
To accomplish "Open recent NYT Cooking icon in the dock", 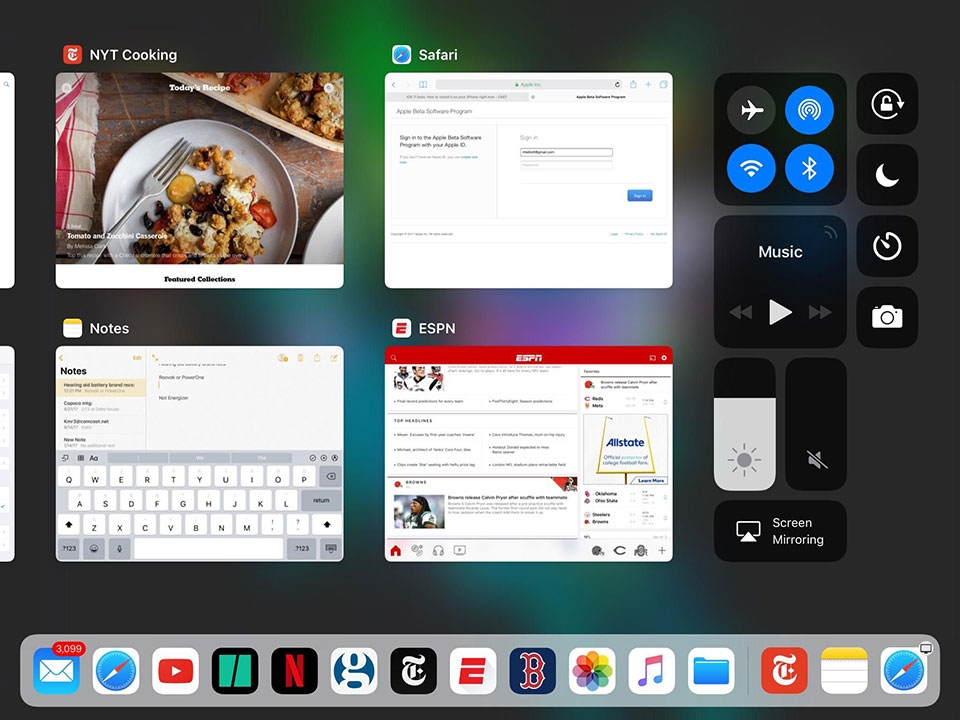I will (x=784, y=671).
